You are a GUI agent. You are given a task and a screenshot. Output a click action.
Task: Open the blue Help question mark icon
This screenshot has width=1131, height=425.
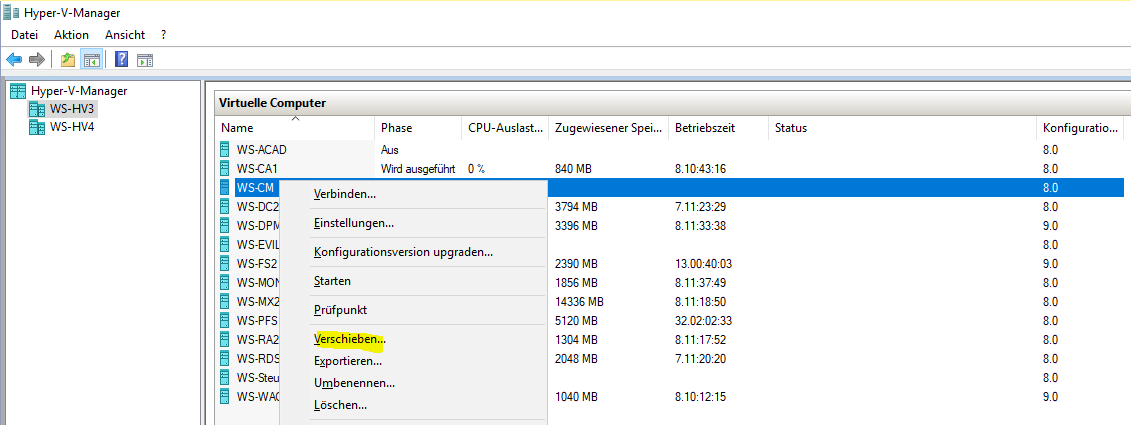tap(122, 59)
